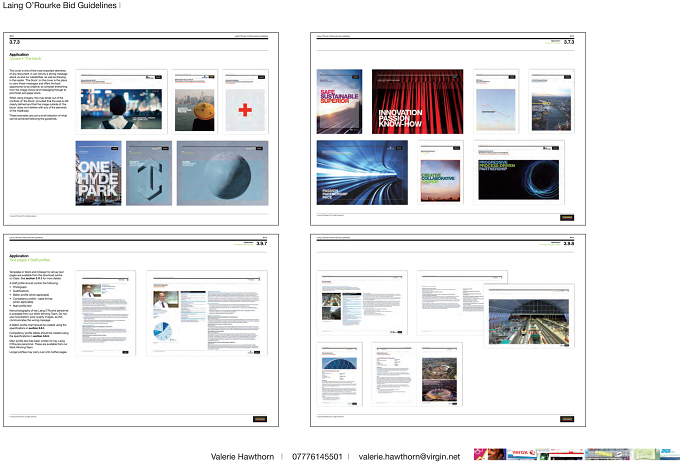Click the 3.7.3 section number on first page
The image size is (680, 462).
[14, 42]
